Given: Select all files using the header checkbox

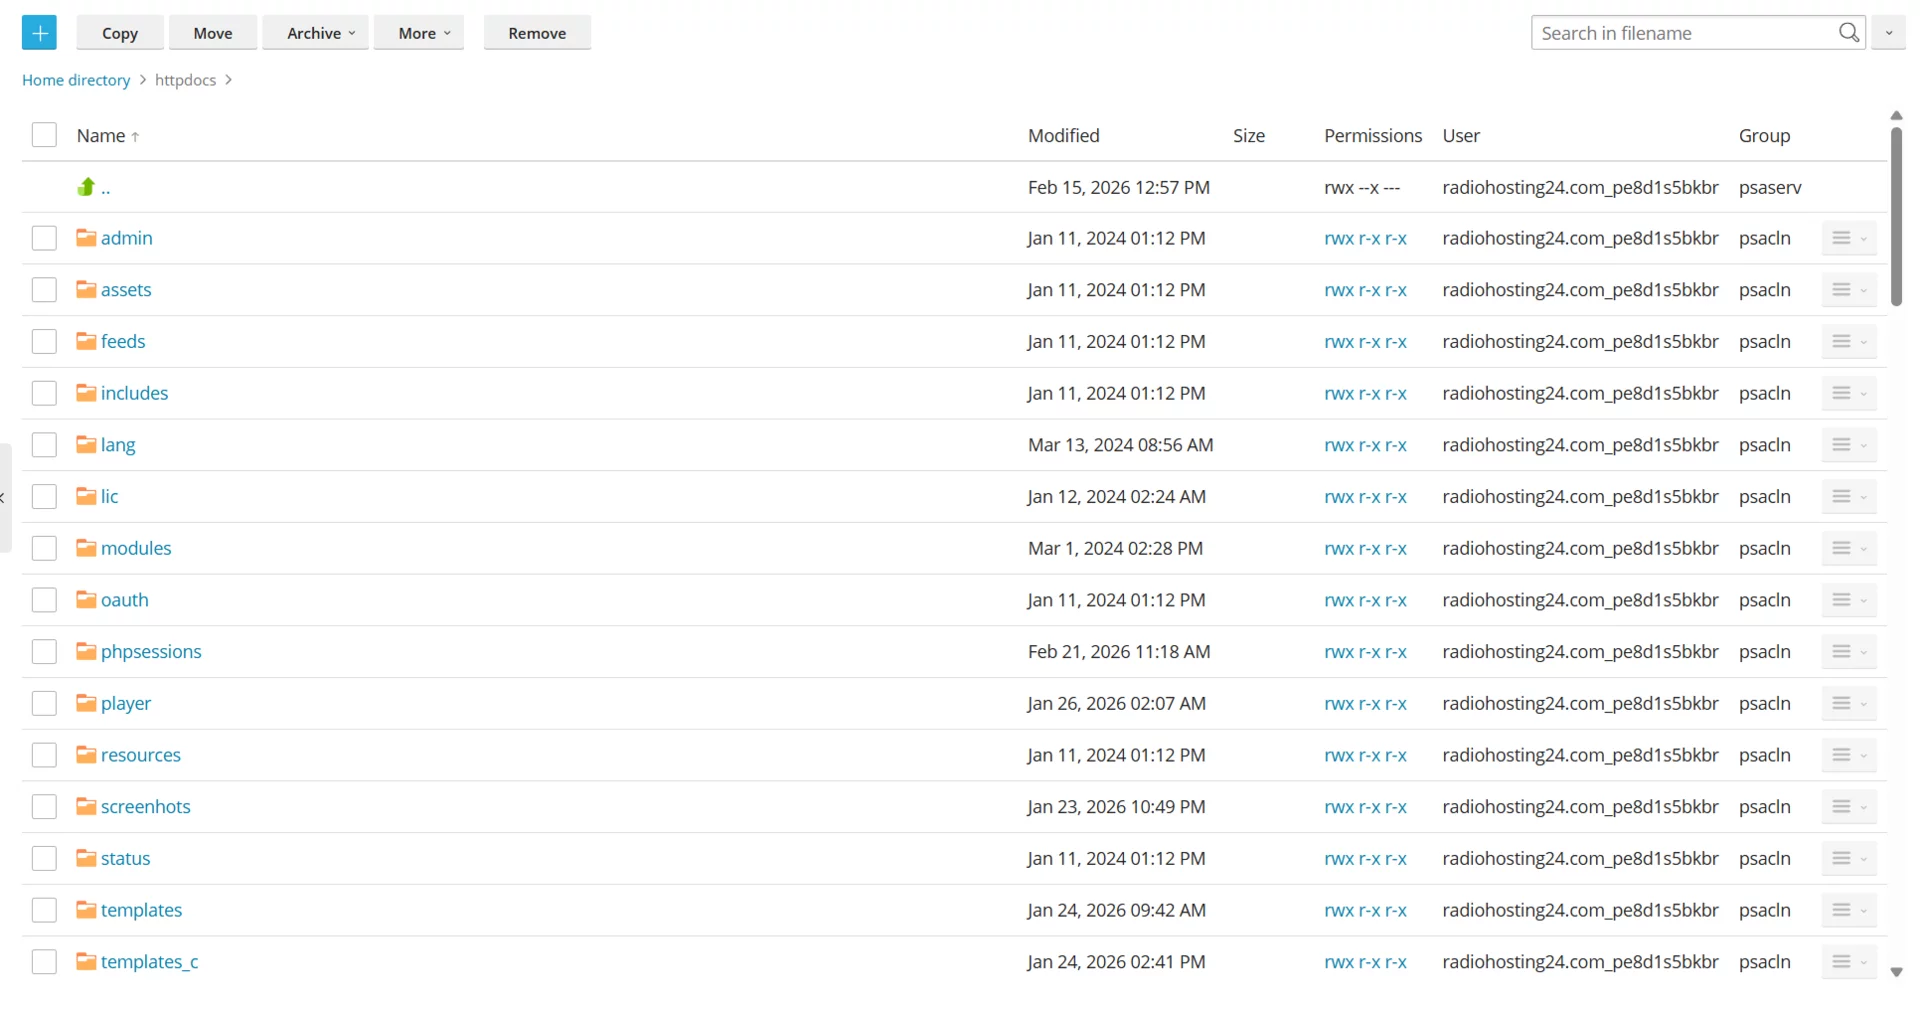Looking at the screenshot, I should pos(44,134).
